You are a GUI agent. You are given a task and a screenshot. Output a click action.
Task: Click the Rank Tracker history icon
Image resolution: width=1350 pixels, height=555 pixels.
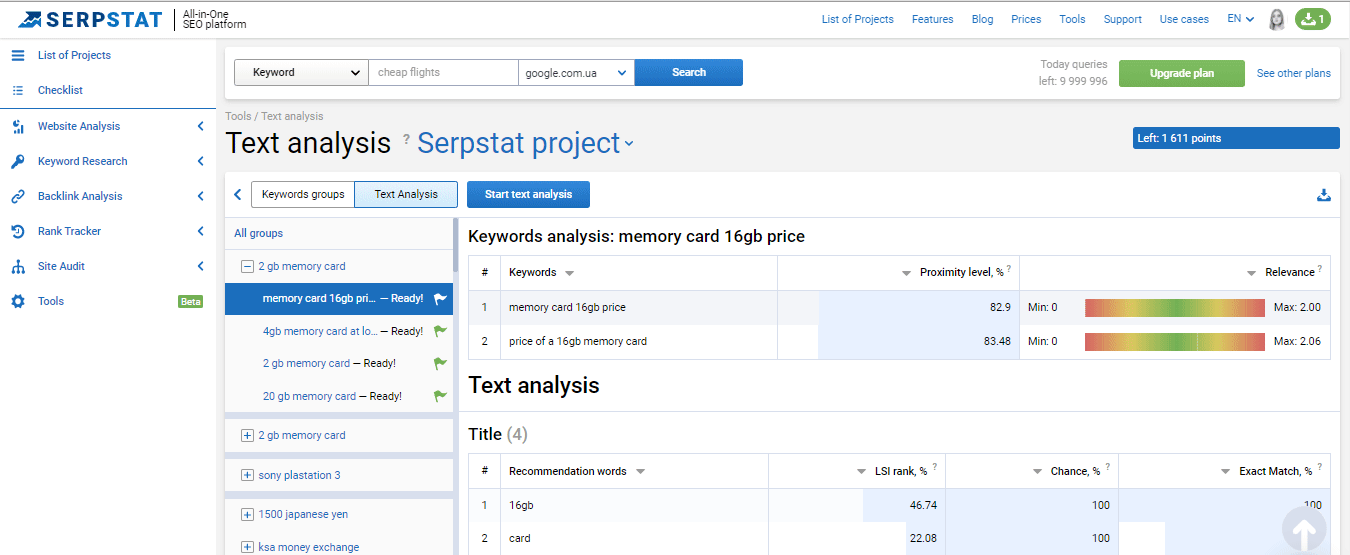click(x=17, y=231)
